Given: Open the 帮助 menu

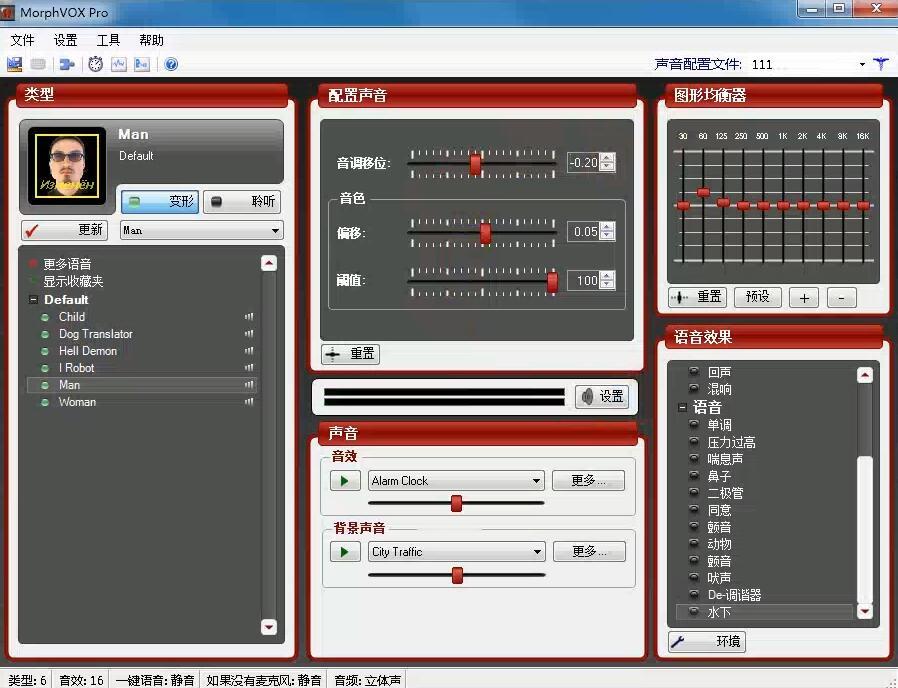Looking at the screenshot, I should pos(151,40).
